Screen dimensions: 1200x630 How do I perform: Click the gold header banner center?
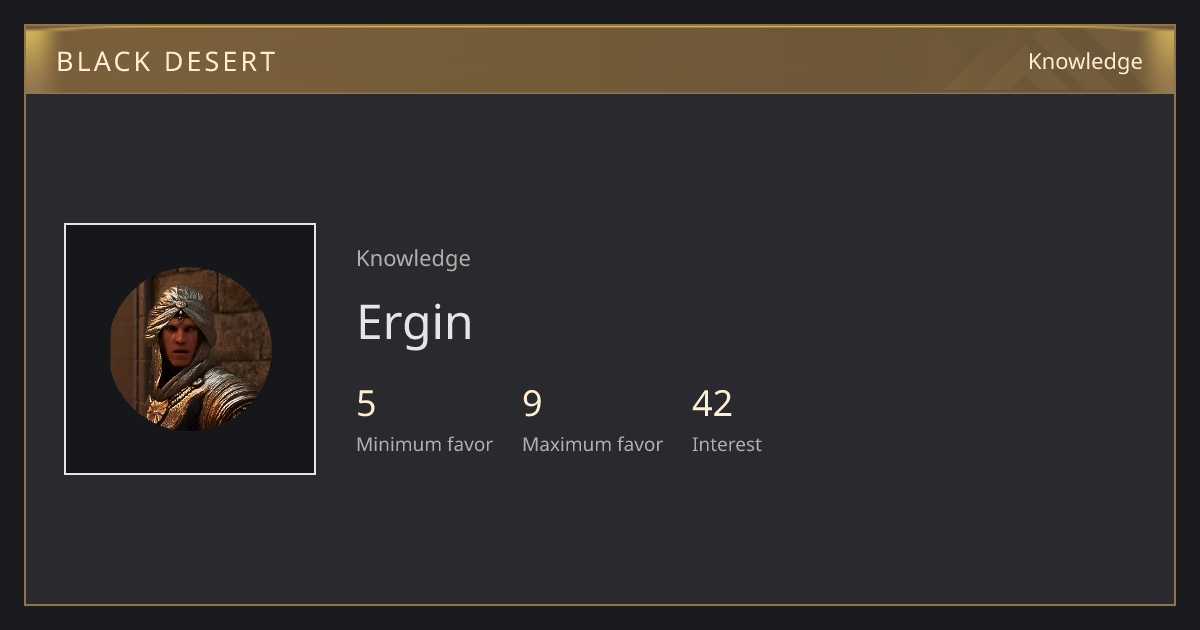600,60
